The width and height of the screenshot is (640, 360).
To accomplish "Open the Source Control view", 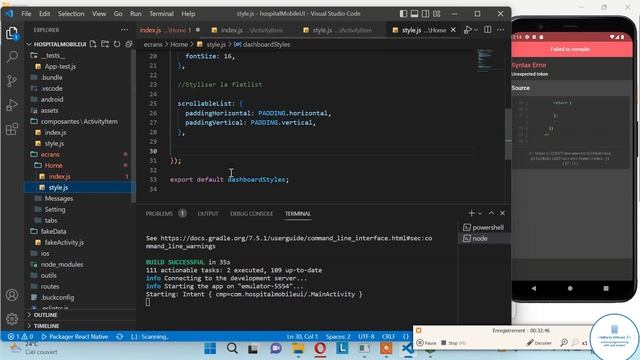I will [x=12, y=80].
